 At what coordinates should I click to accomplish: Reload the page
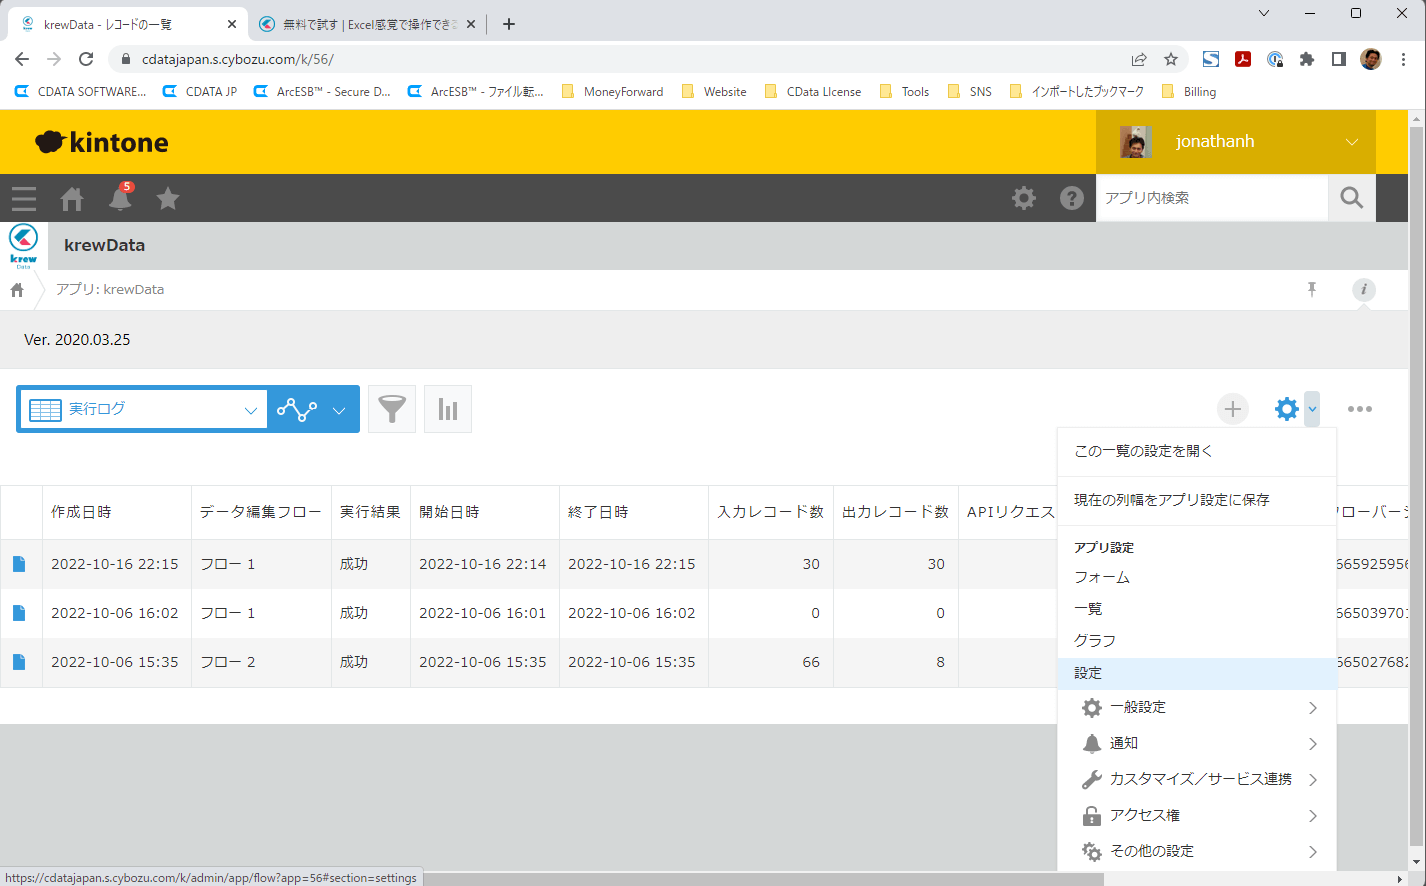[x=86, y=59]
